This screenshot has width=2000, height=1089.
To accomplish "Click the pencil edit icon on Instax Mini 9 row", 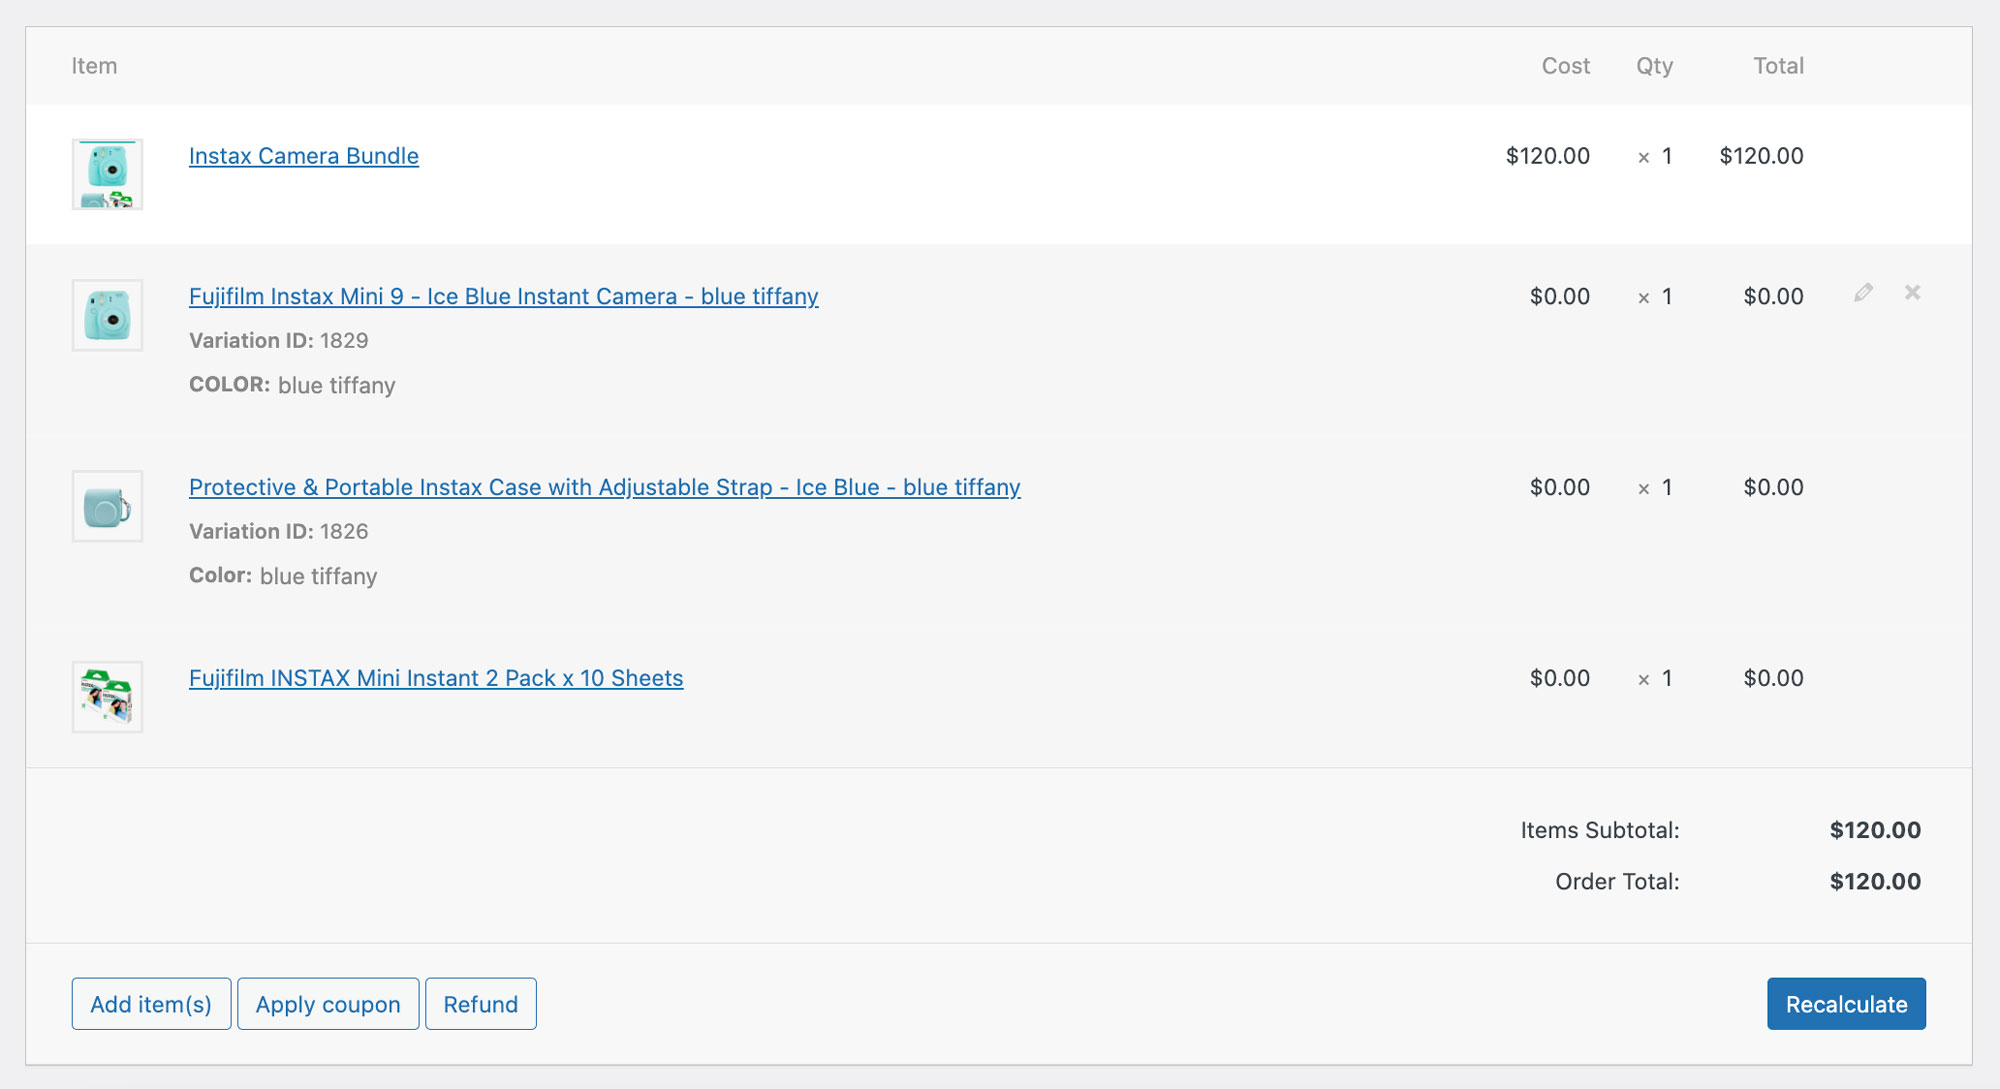I will pos(1863,293).
